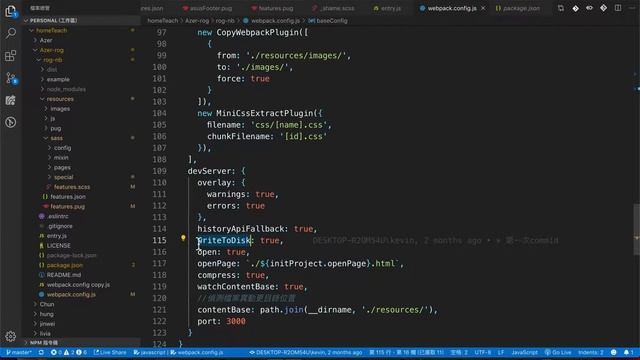Image resolution: width=640 pixels, height=360 pixels.
Task: Click Go Live in status bar
Action: pyautogui.click(x=558, y=352)
